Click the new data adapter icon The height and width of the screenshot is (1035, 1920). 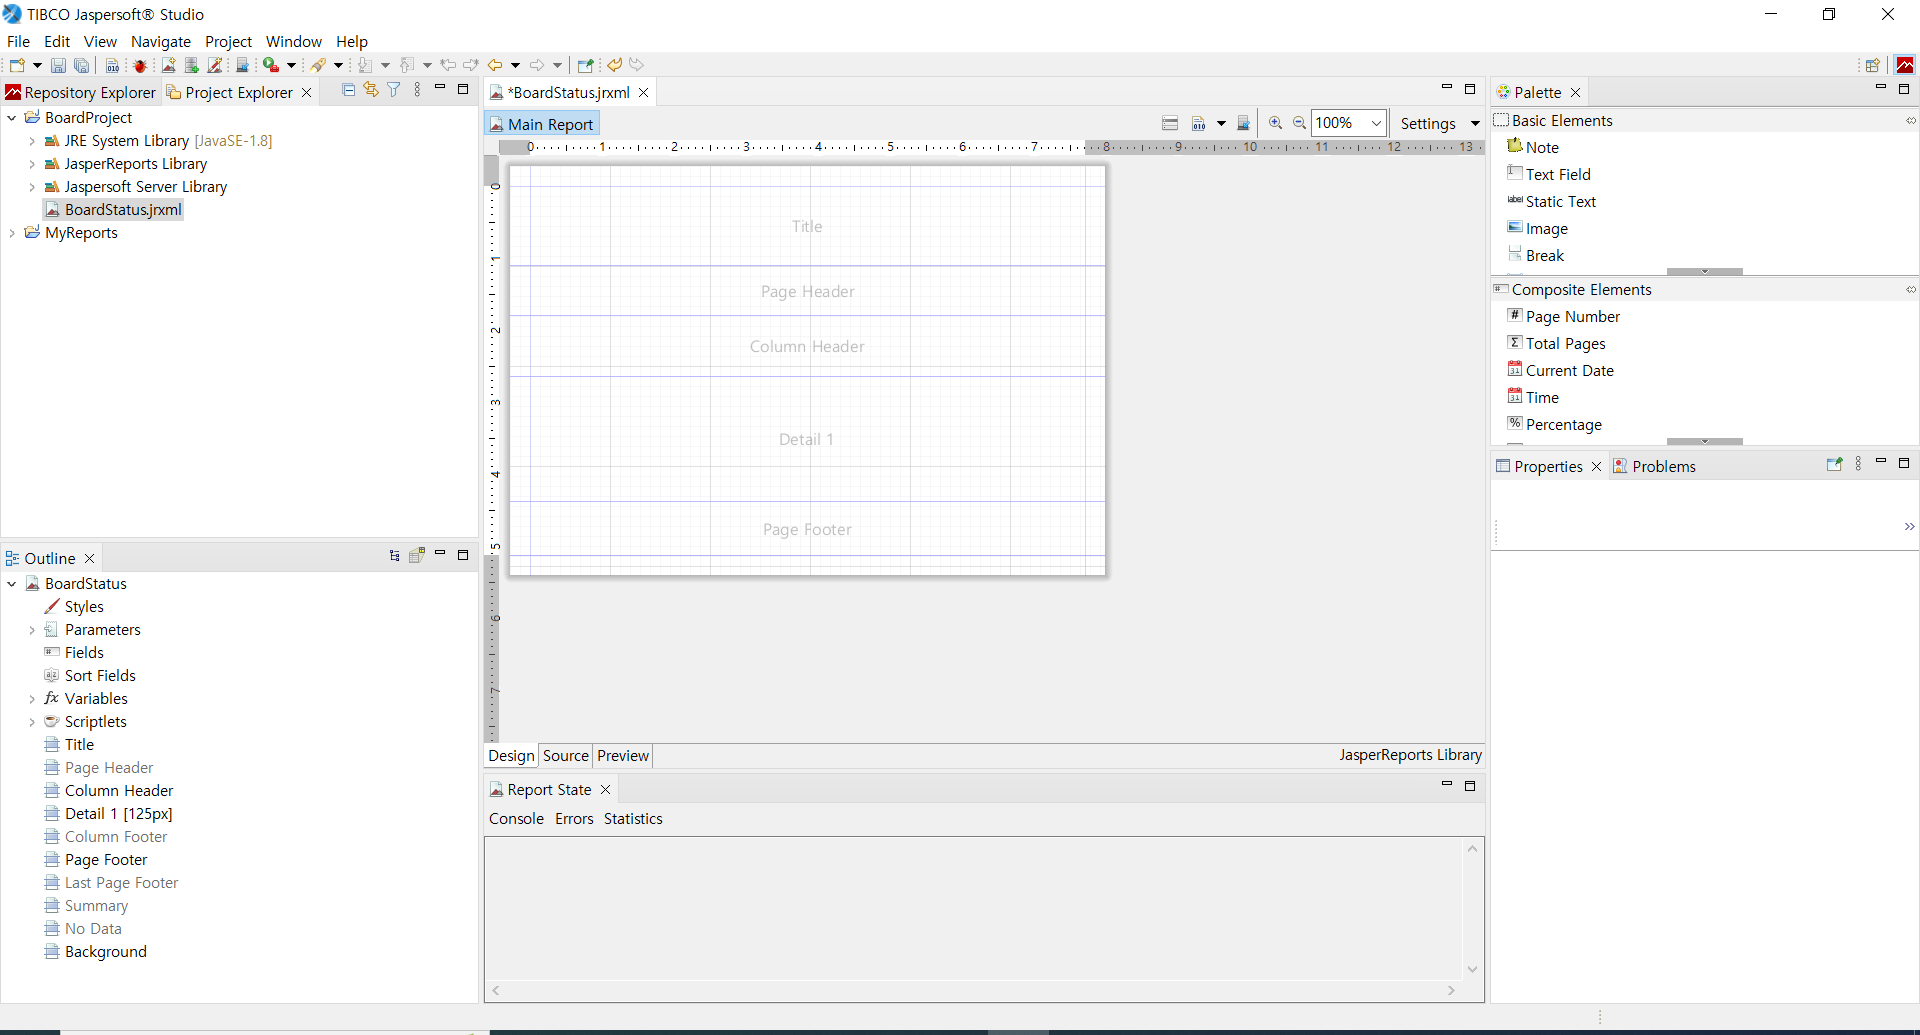[192, 65]
